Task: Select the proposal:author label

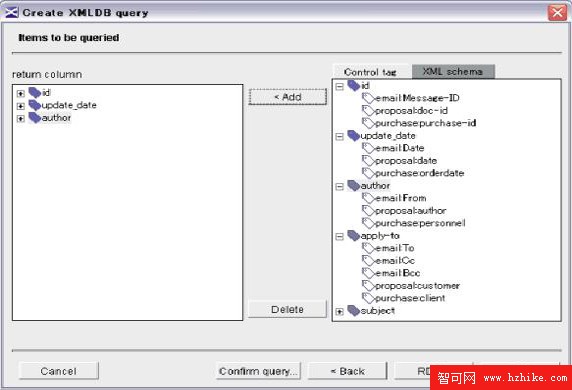Action: click(x=410, y=211)
